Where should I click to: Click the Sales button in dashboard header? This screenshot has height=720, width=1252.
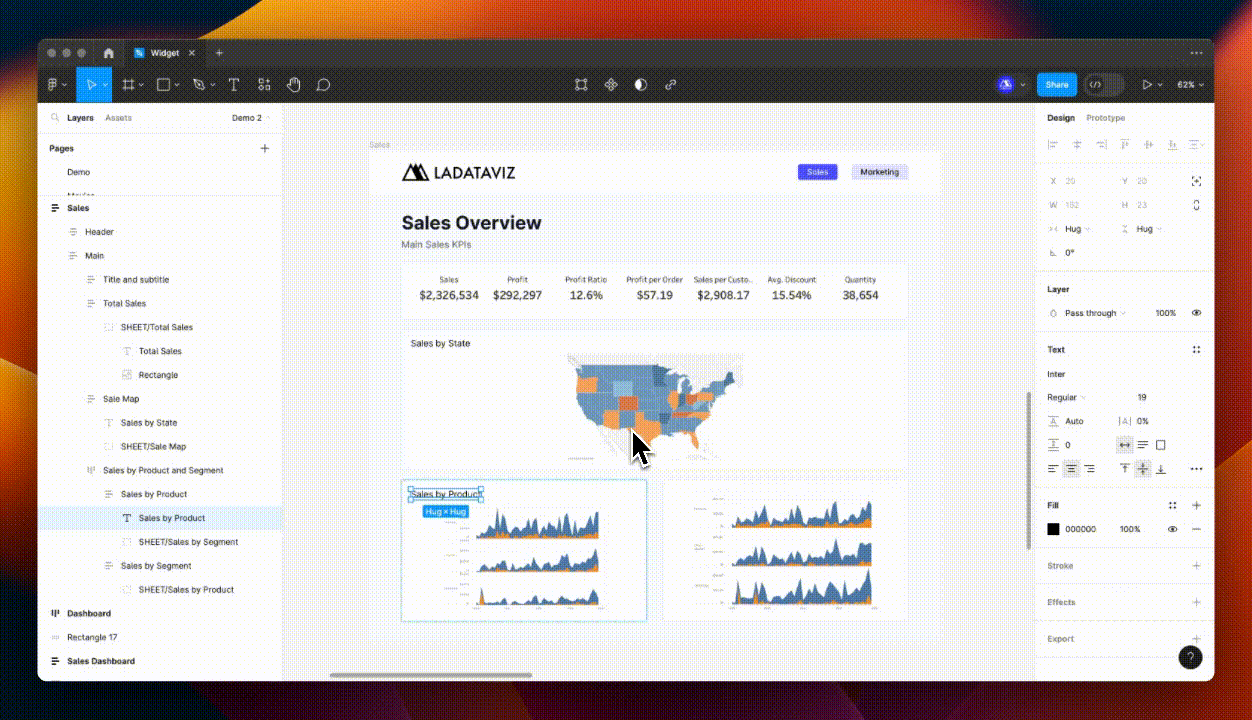818,172
